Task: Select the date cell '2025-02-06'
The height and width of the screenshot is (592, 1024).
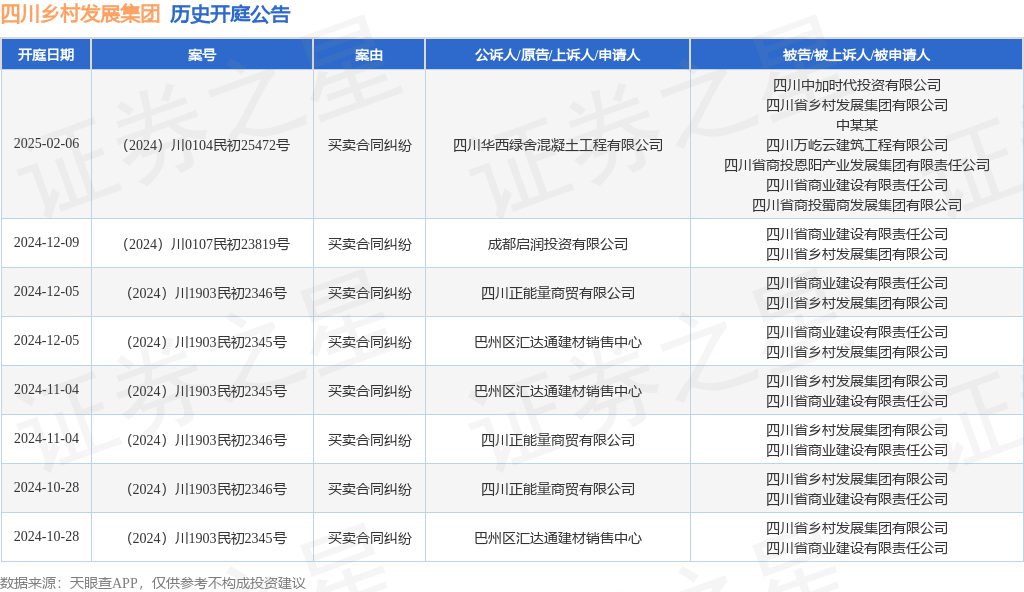Action: click(46, 144)
